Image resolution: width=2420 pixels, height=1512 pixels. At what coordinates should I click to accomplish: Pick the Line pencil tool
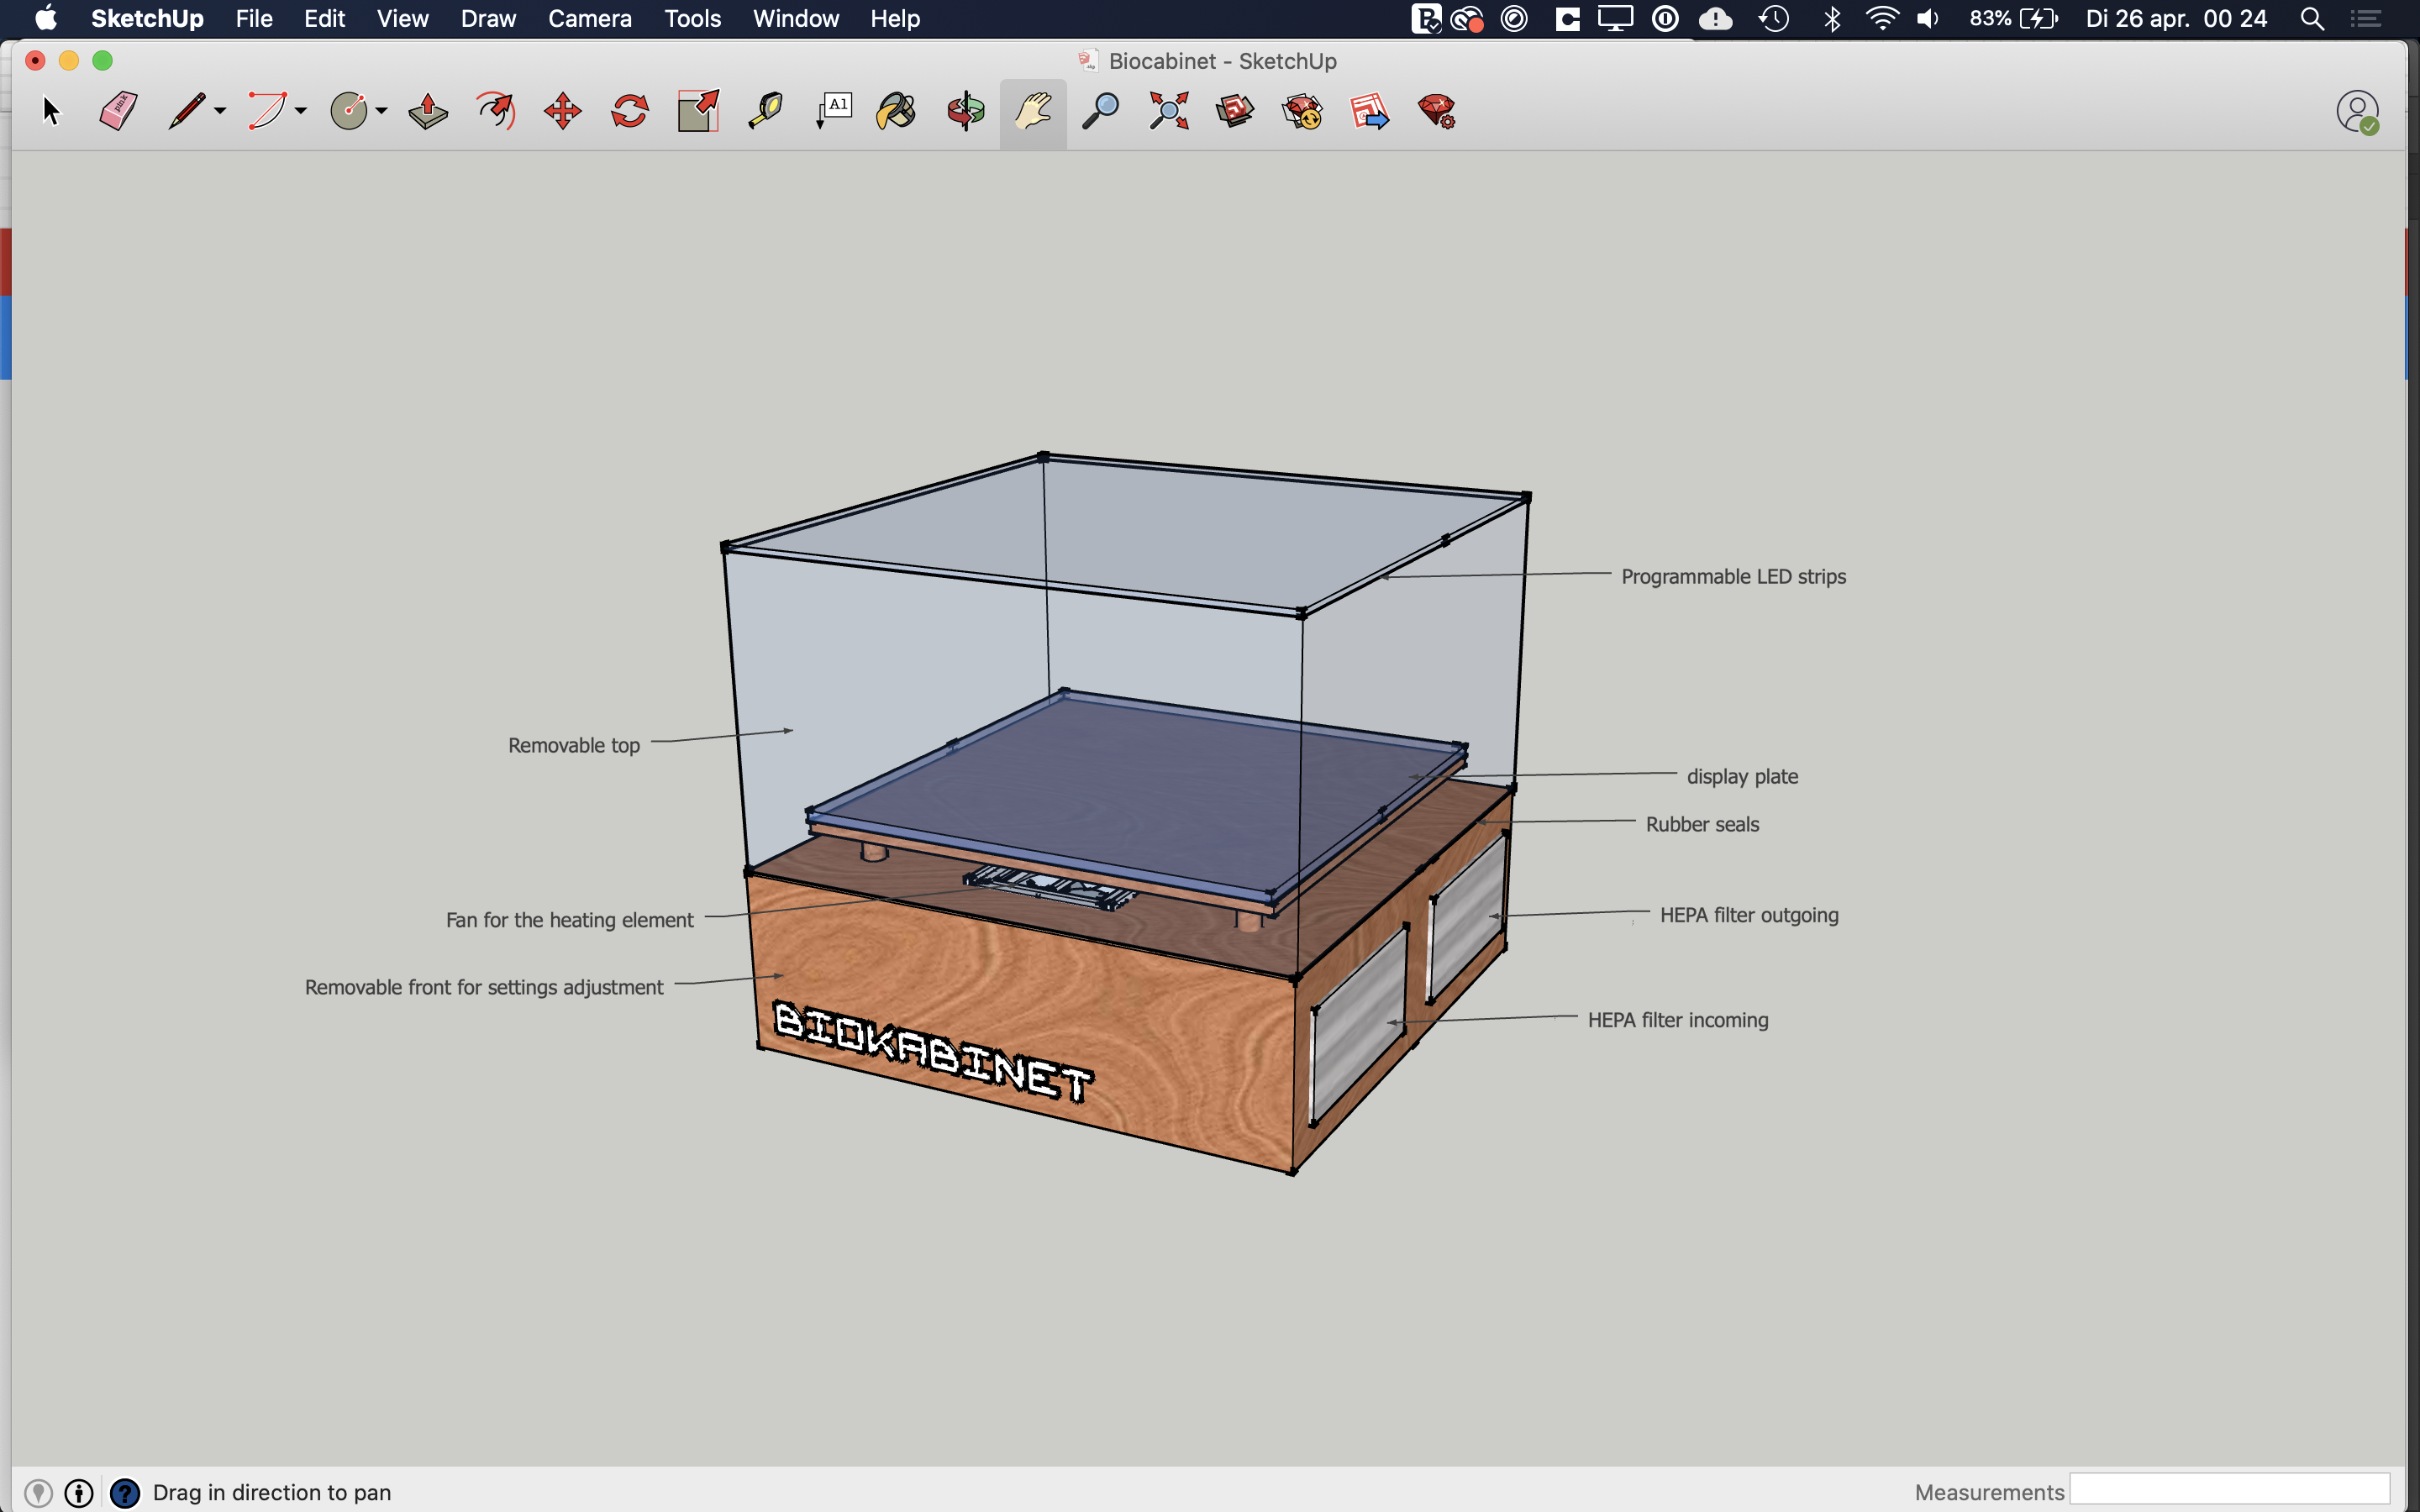tap(187, 111)
